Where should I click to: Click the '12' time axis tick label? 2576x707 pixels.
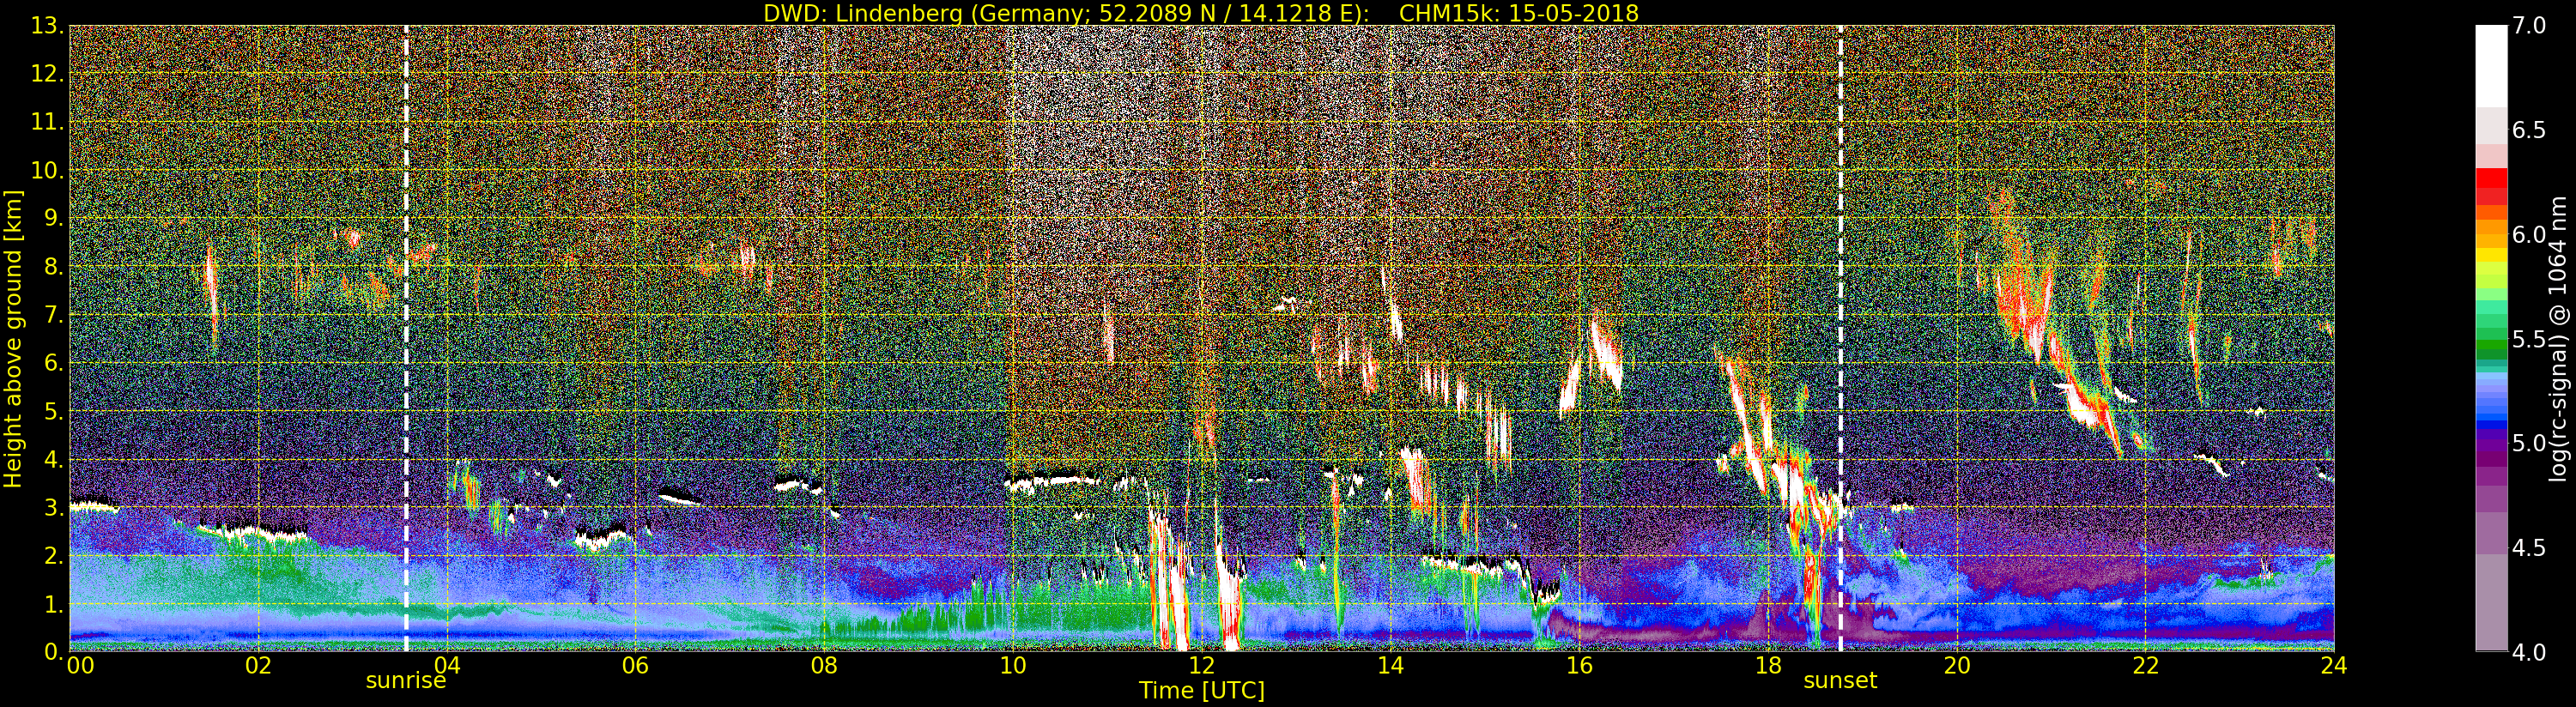click(1201, 665)
